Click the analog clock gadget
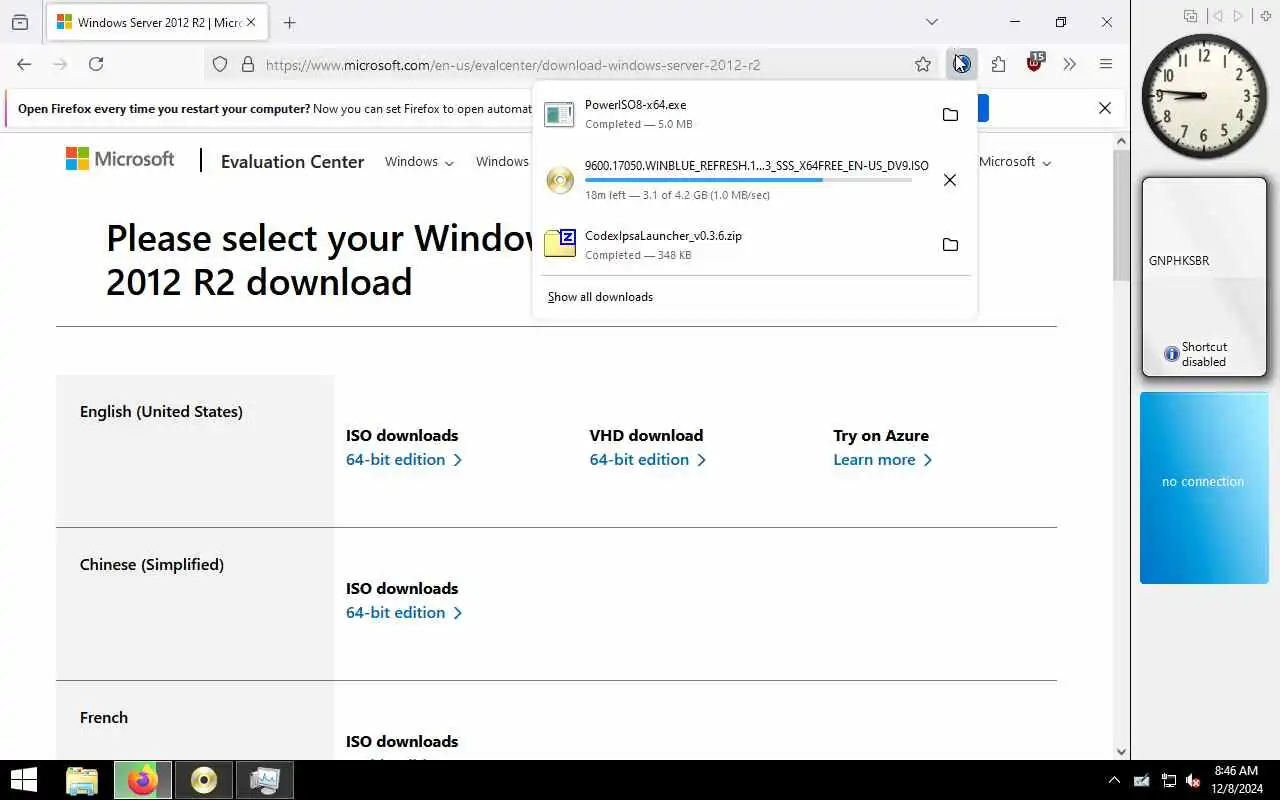 point(1203,96)
